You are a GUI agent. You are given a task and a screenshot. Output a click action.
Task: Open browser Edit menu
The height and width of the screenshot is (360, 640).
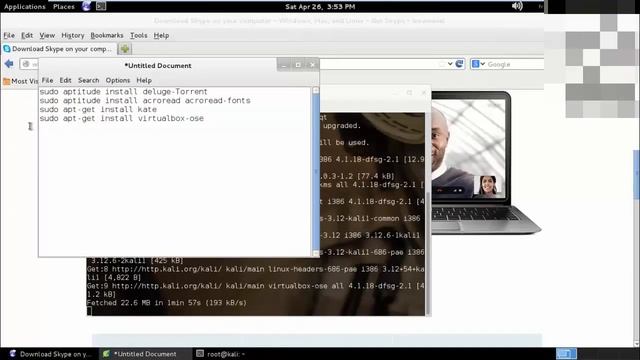click(27, 36)
